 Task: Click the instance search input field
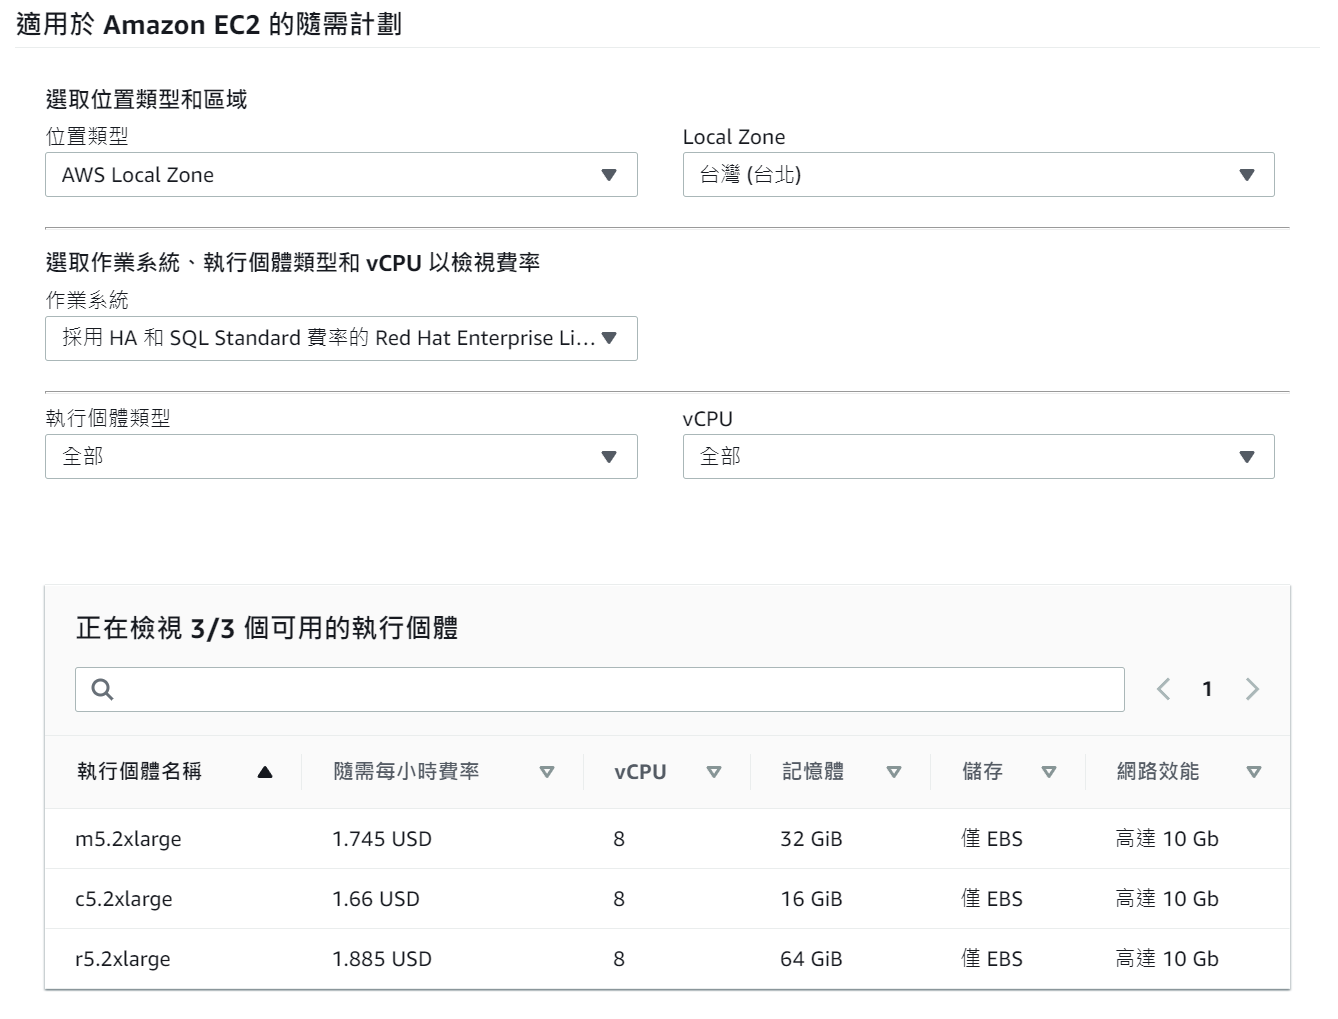click(x=600, y=689)
